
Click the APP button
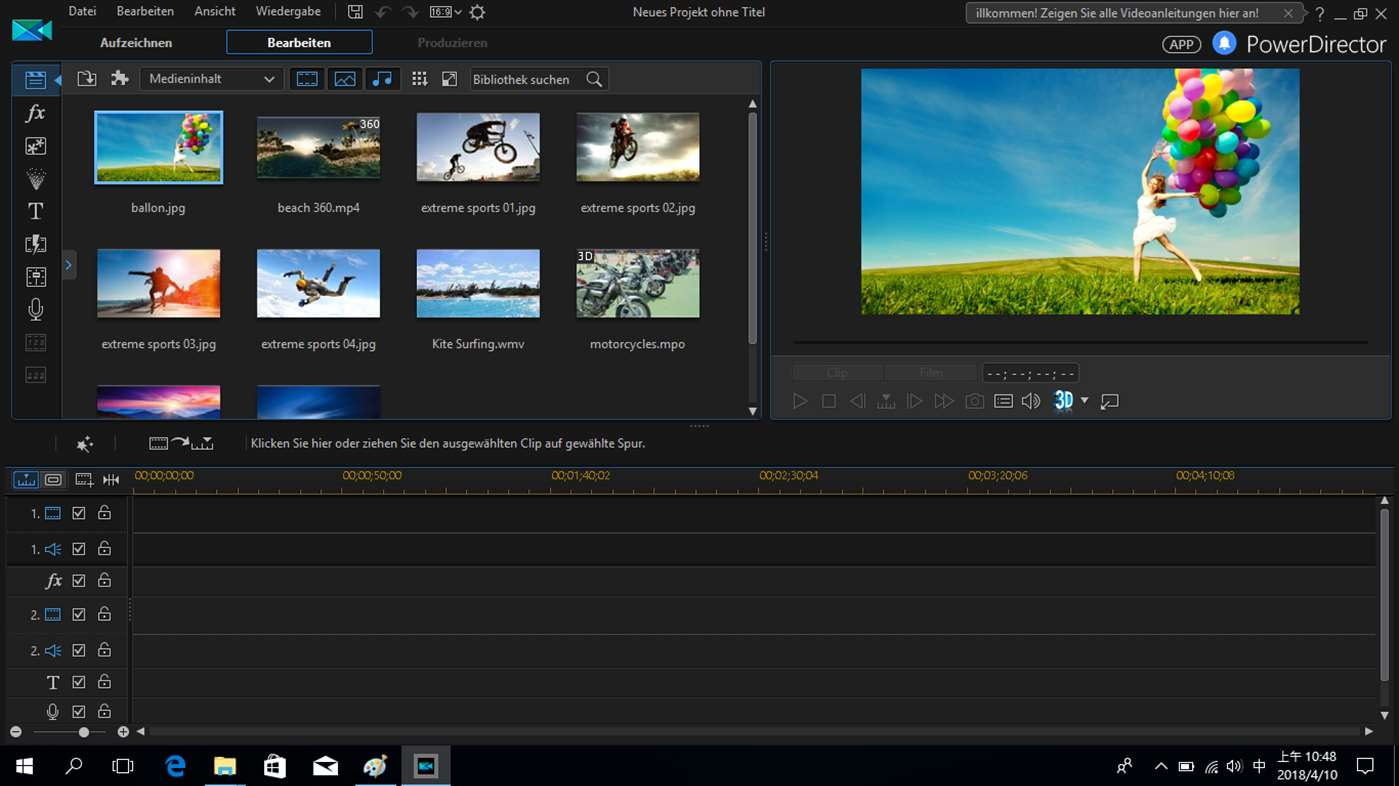pos(1181,45)
